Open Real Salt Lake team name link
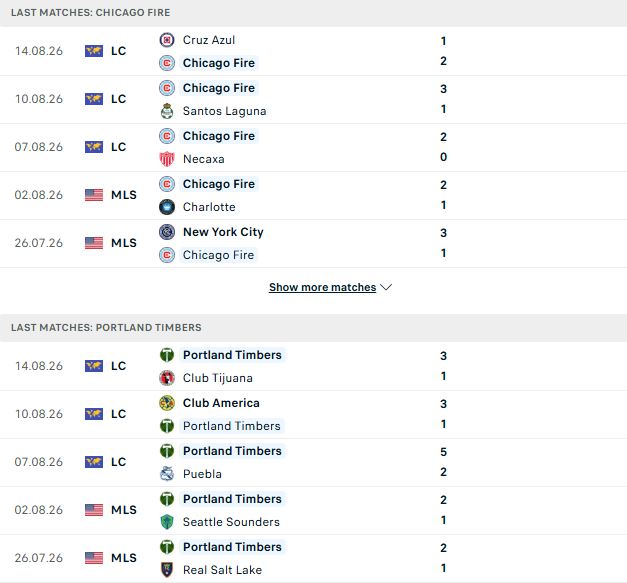 222,570
